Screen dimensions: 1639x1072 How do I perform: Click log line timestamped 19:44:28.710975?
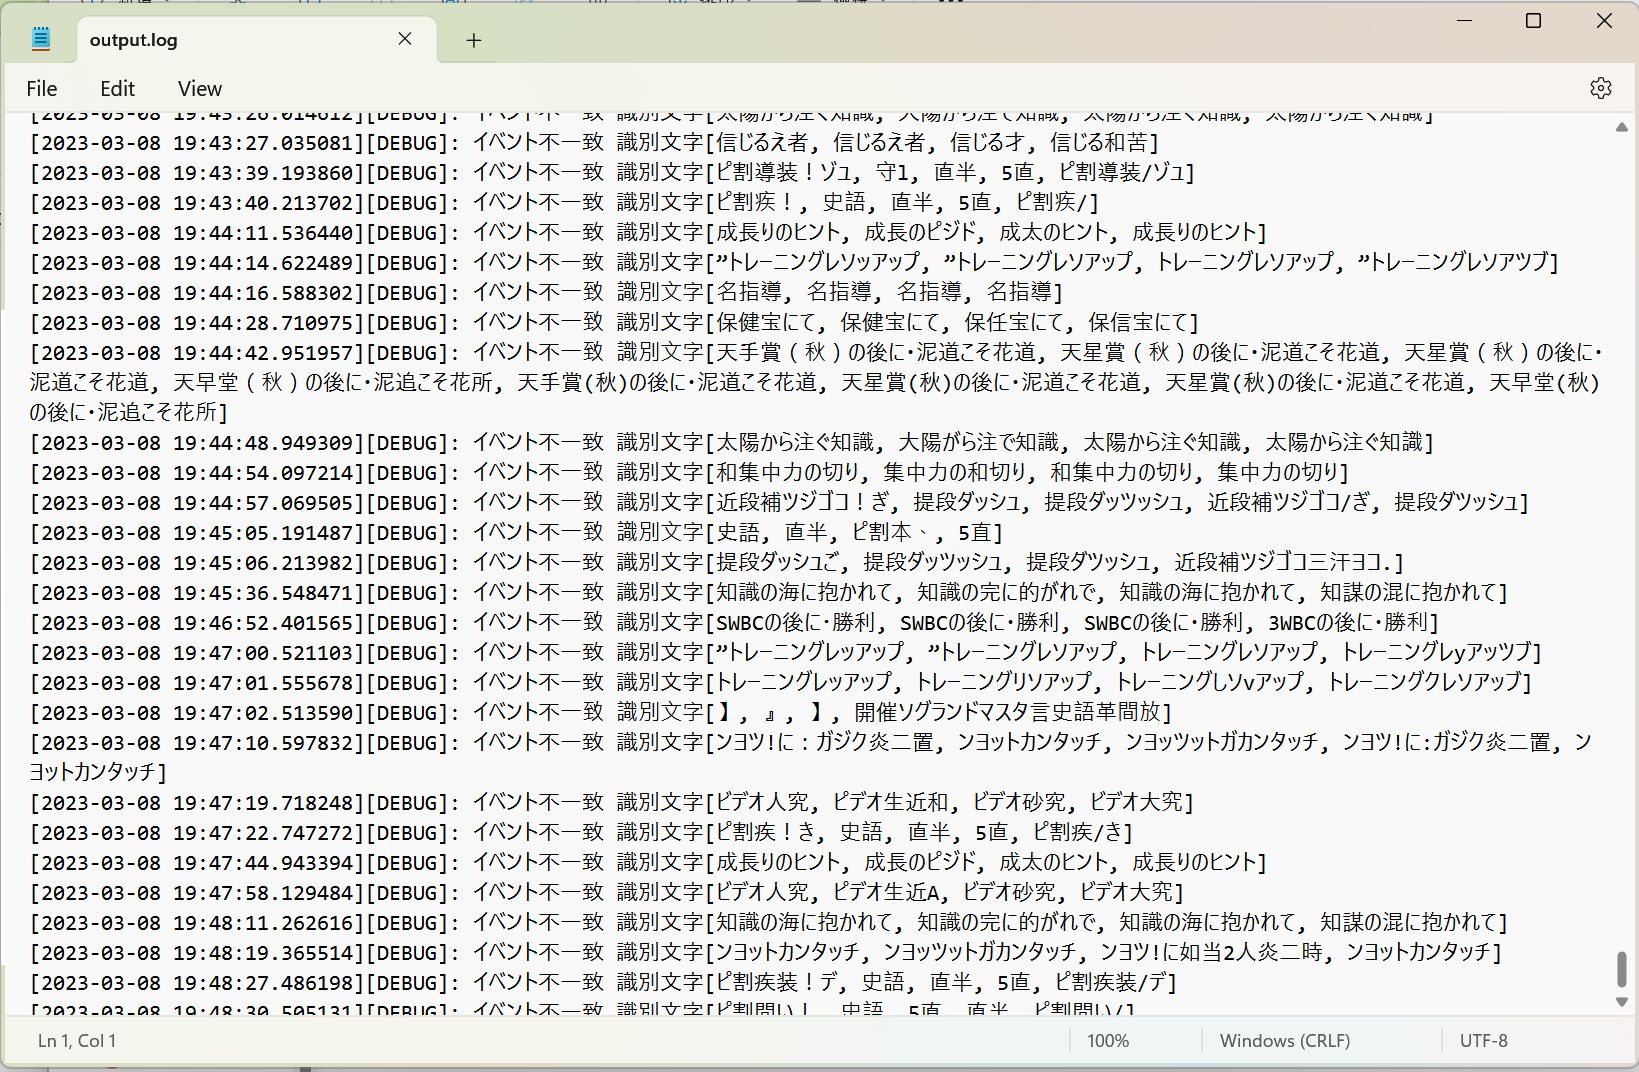pos(614,322)
